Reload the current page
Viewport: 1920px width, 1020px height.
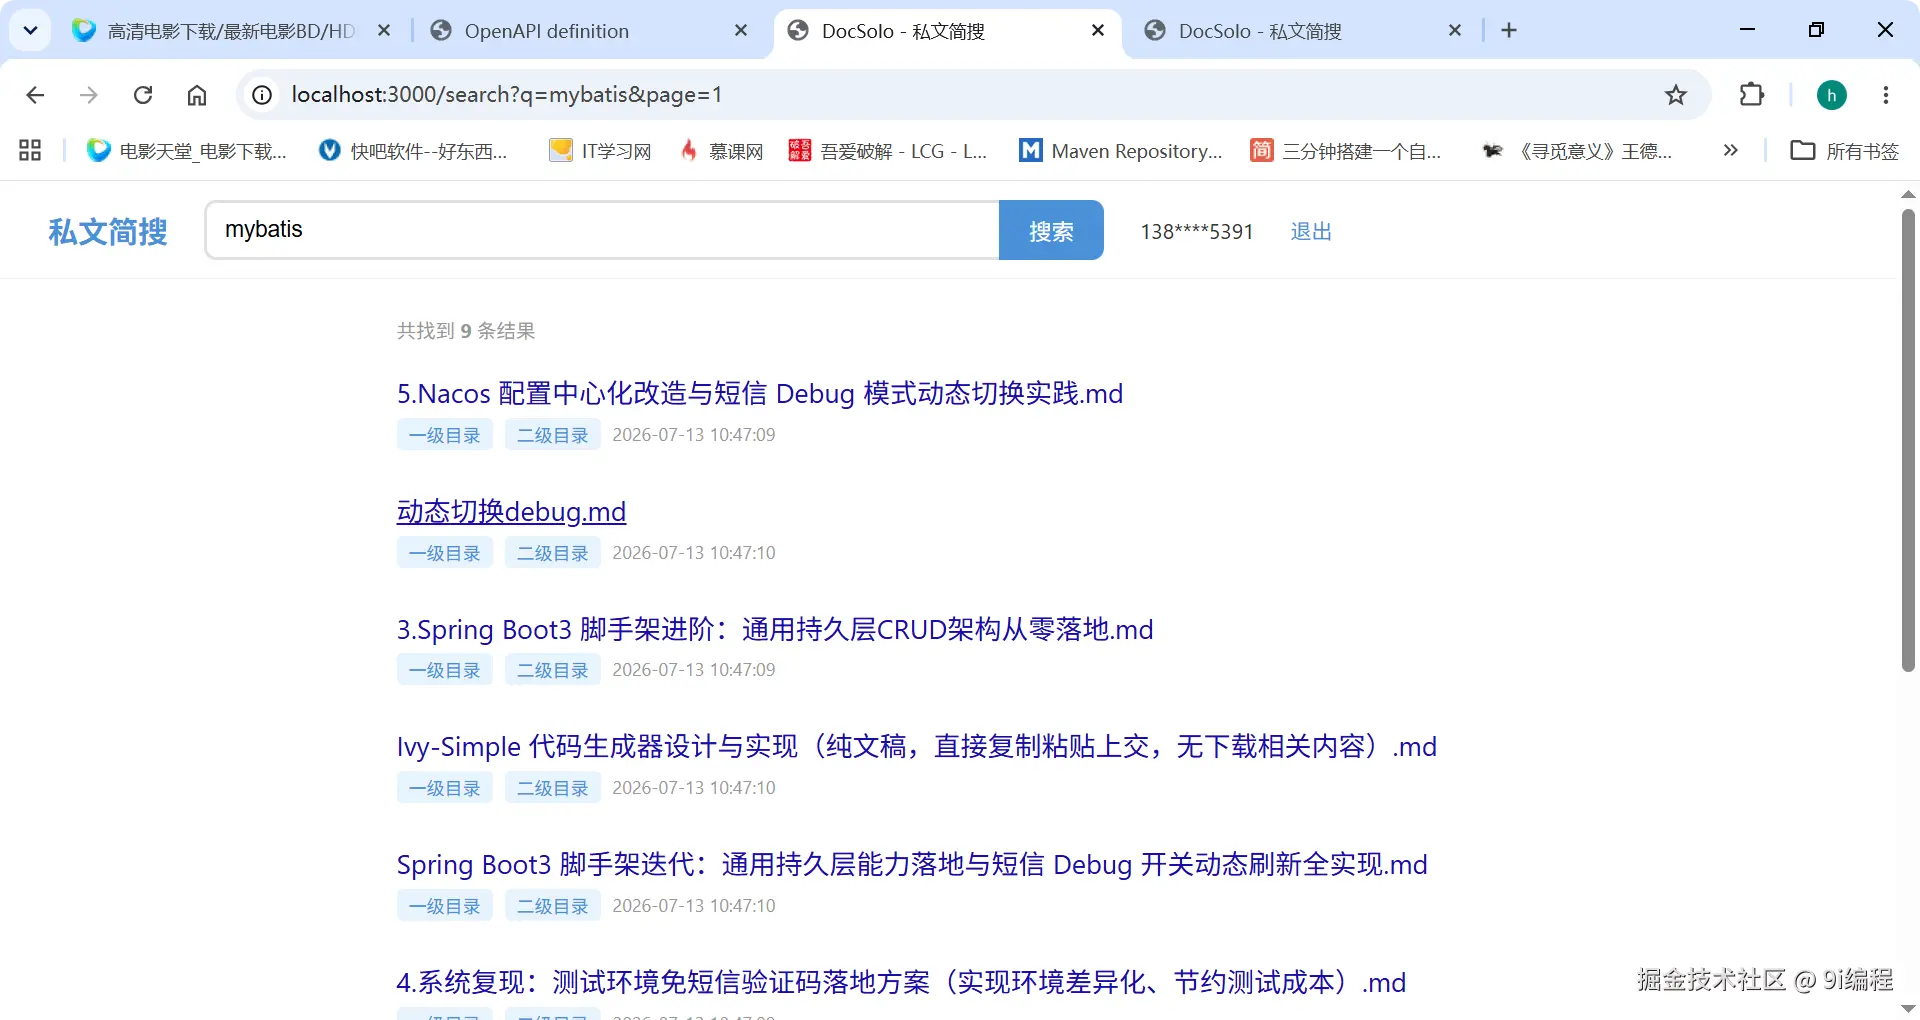pos(143,95)
